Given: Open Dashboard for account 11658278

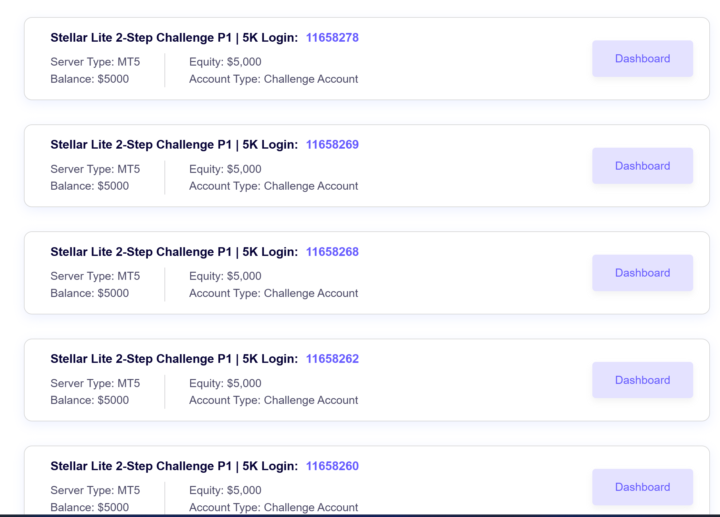Looking at the screenshot, I should click(642, 59).
